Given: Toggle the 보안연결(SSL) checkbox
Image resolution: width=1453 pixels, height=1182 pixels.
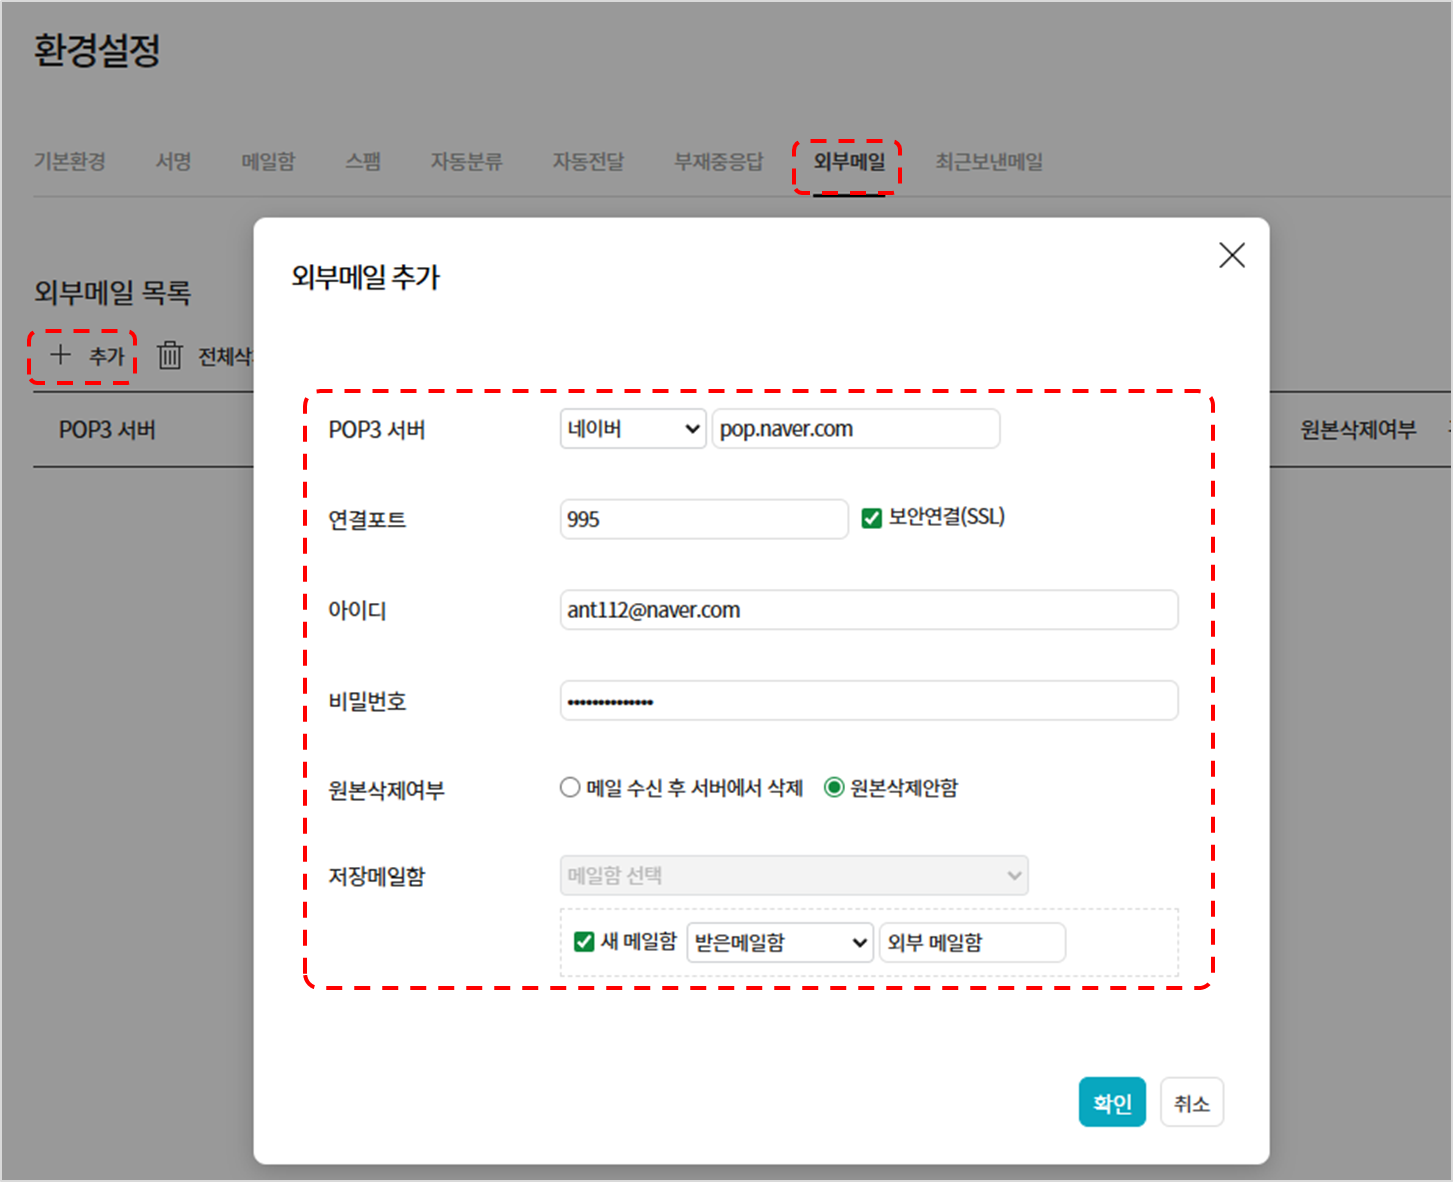Looking at the screenshot, I should pyautogui.click(x=871, y=518).
